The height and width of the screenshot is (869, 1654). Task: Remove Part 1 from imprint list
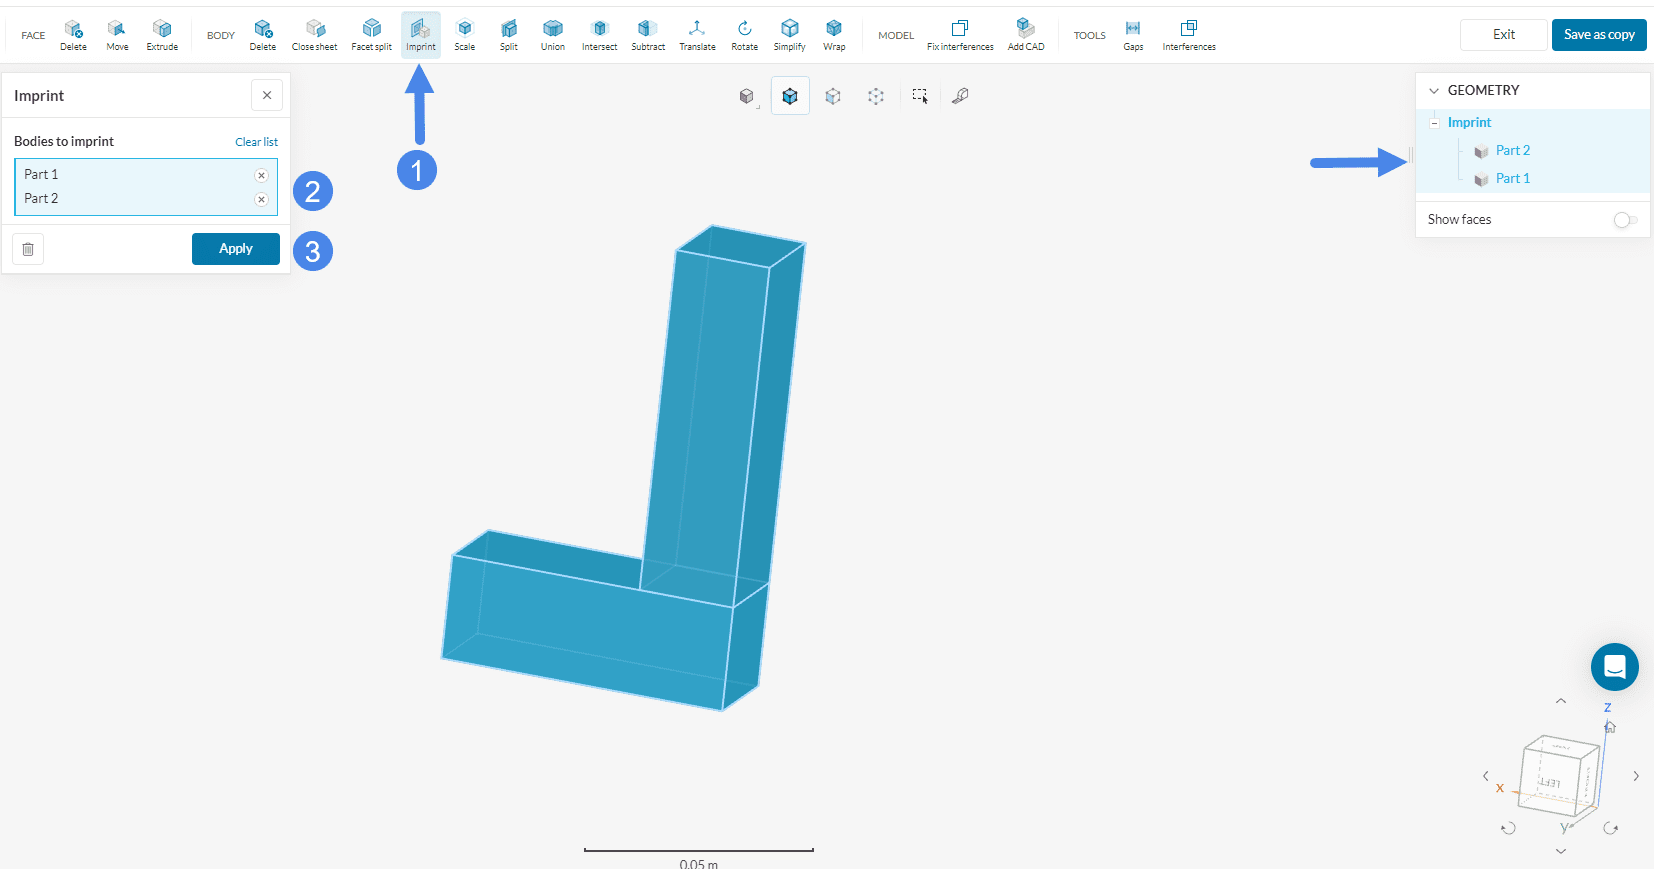point(261,175)
